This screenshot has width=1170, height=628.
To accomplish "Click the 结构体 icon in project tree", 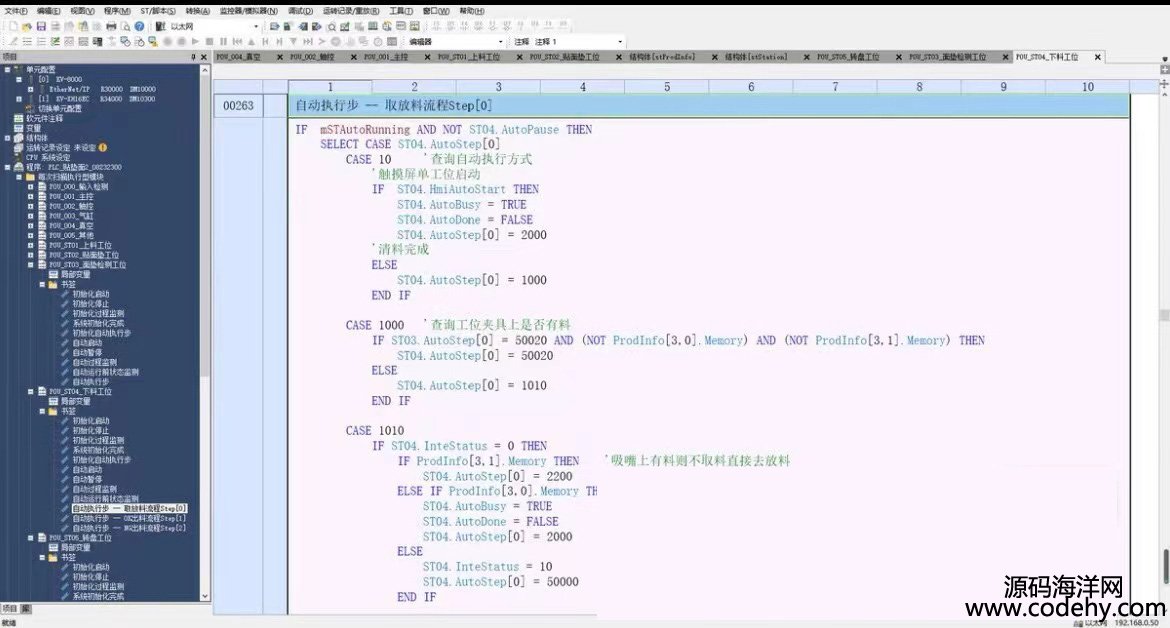I will (19, 138).
